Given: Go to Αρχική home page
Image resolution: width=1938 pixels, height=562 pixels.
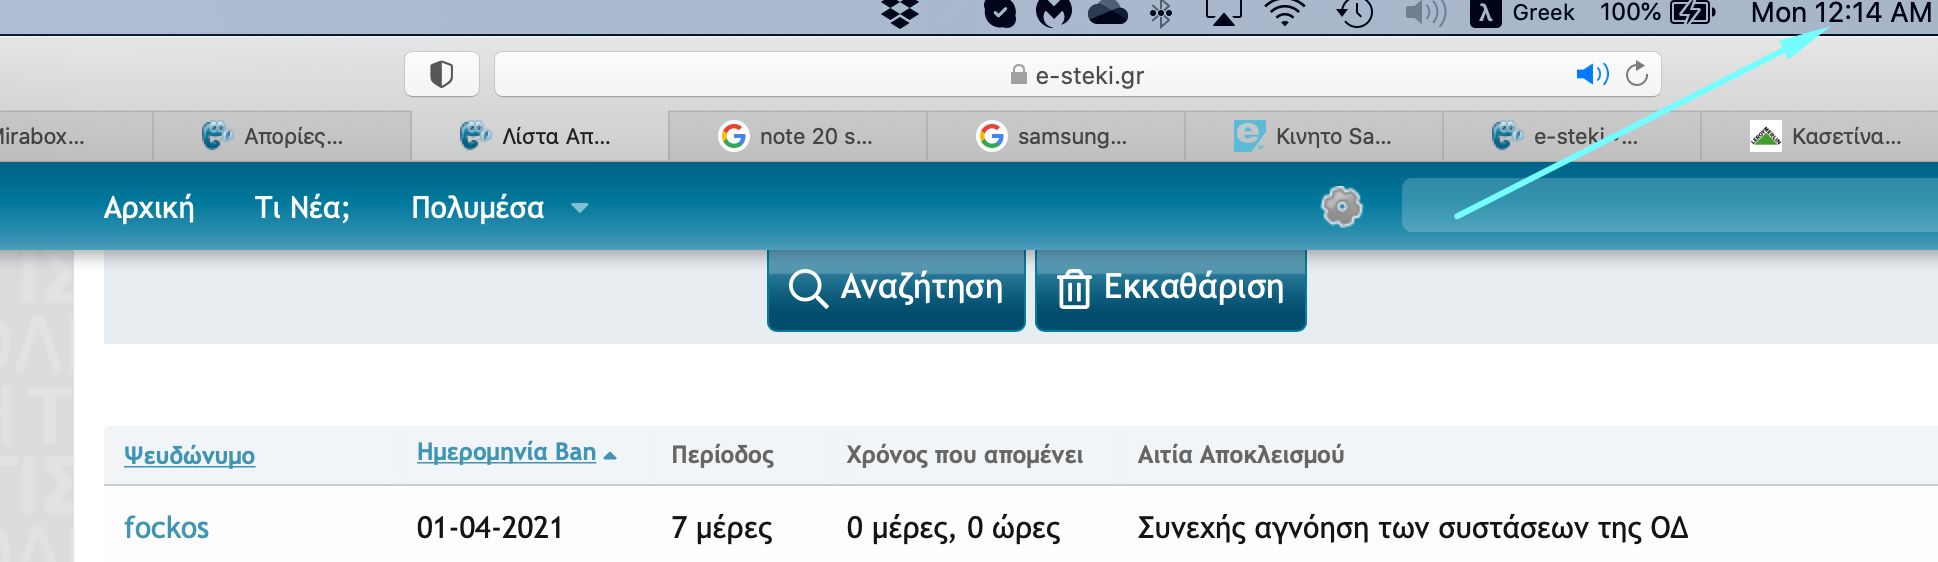Looking at the screenshot, I should (149, 208).
